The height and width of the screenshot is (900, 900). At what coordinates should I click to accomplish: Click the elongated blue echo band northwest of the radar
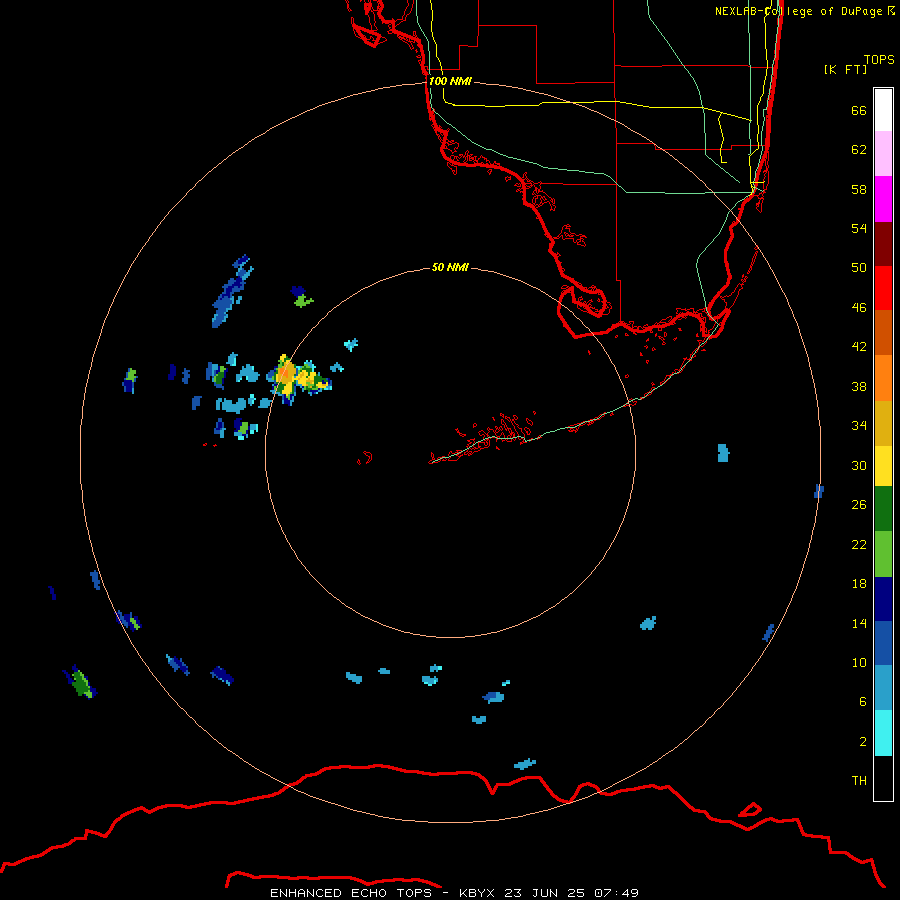pyautogui.click(x=232, y=291)
